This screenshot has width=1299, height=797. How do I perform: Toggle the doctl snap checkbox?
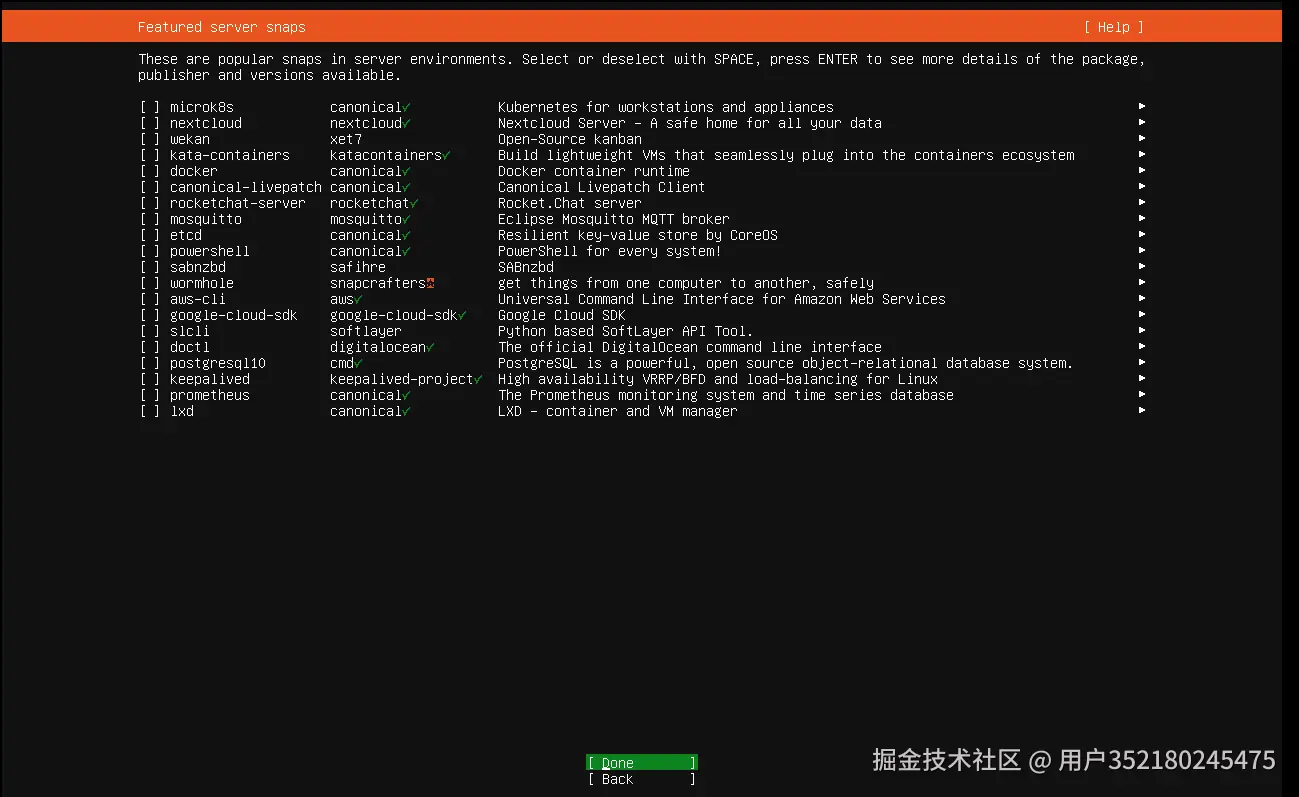(x=150, y=347)
